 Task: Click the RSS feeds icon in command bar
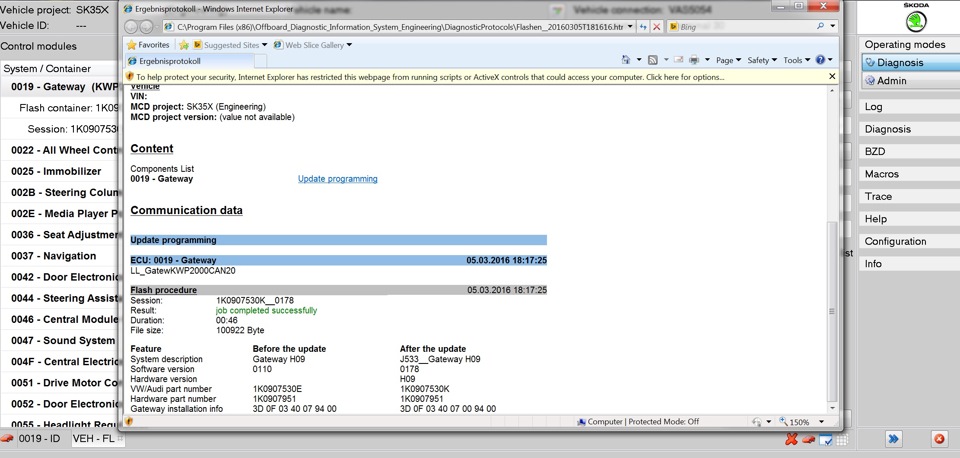652,60
